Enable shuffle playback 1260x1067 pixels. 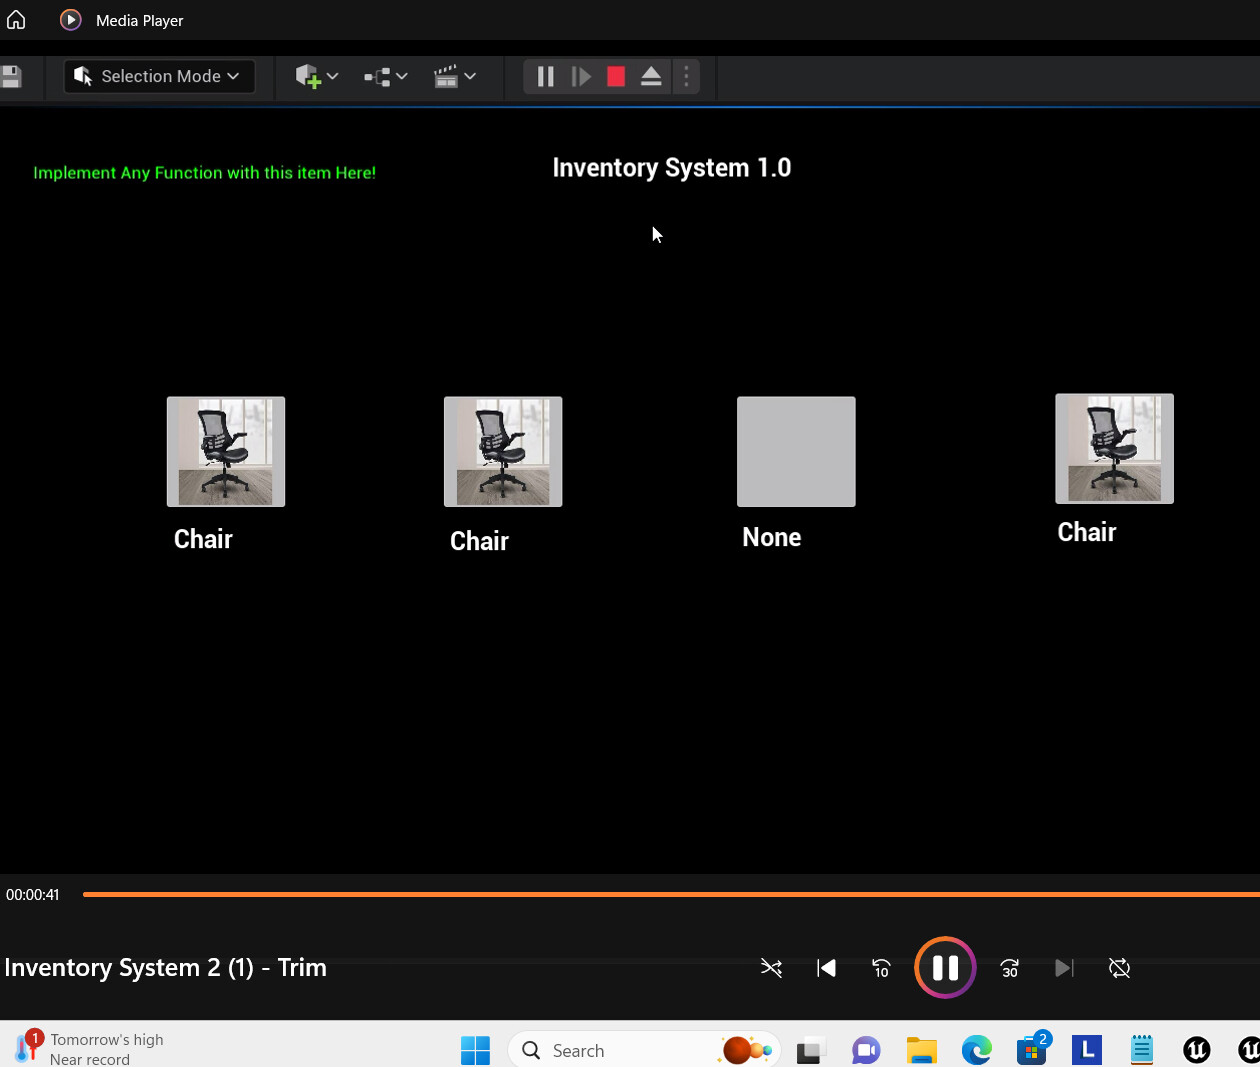pos(771,968)
